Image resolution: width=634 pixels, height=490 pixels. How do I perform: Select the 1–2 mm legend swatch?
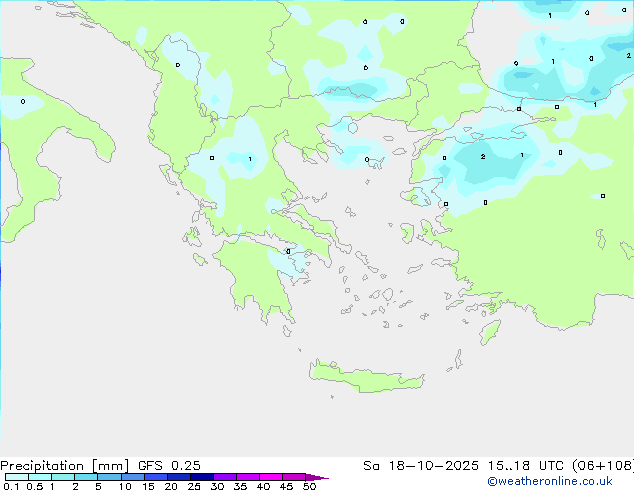pyautogui.click(x=63, y=477)
